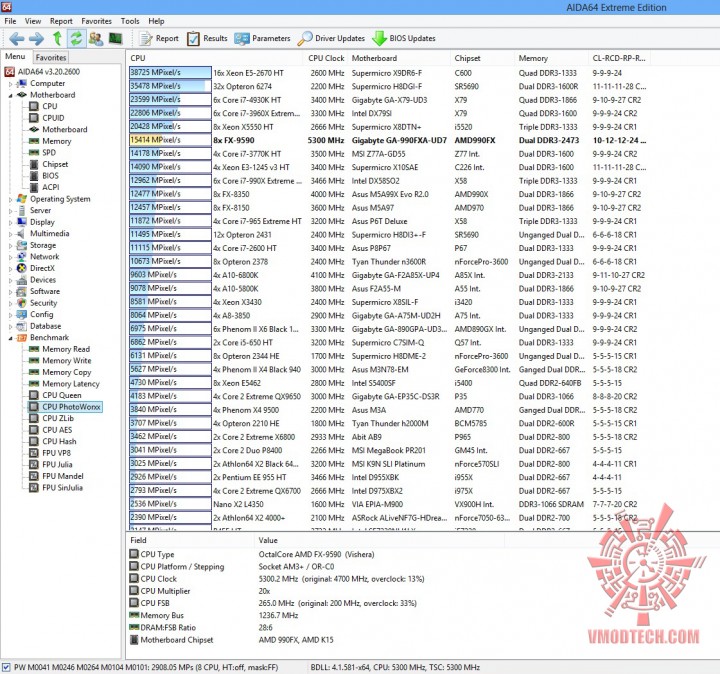Open the Results toolbar button
This screenshot has height=674, width=720.
click(x=207, y=39)
